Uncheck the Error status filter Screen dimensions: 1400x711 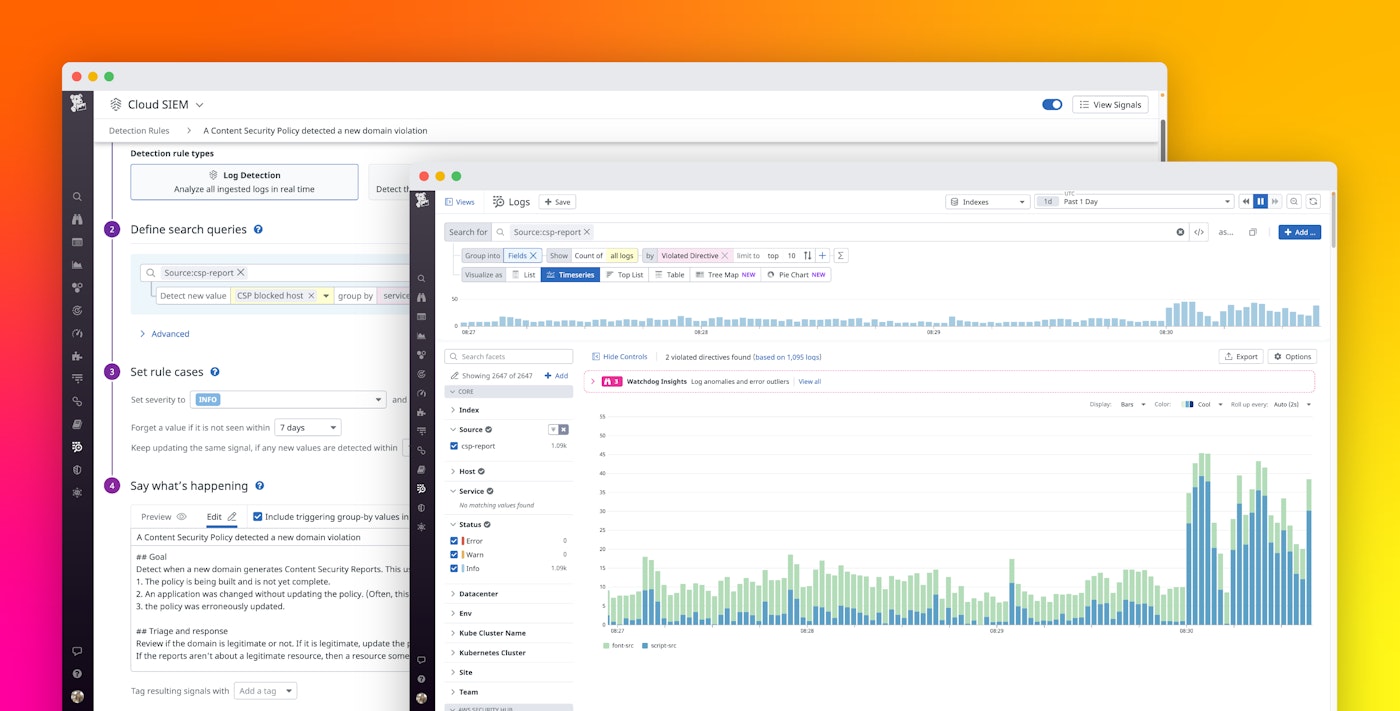[454, 540]
